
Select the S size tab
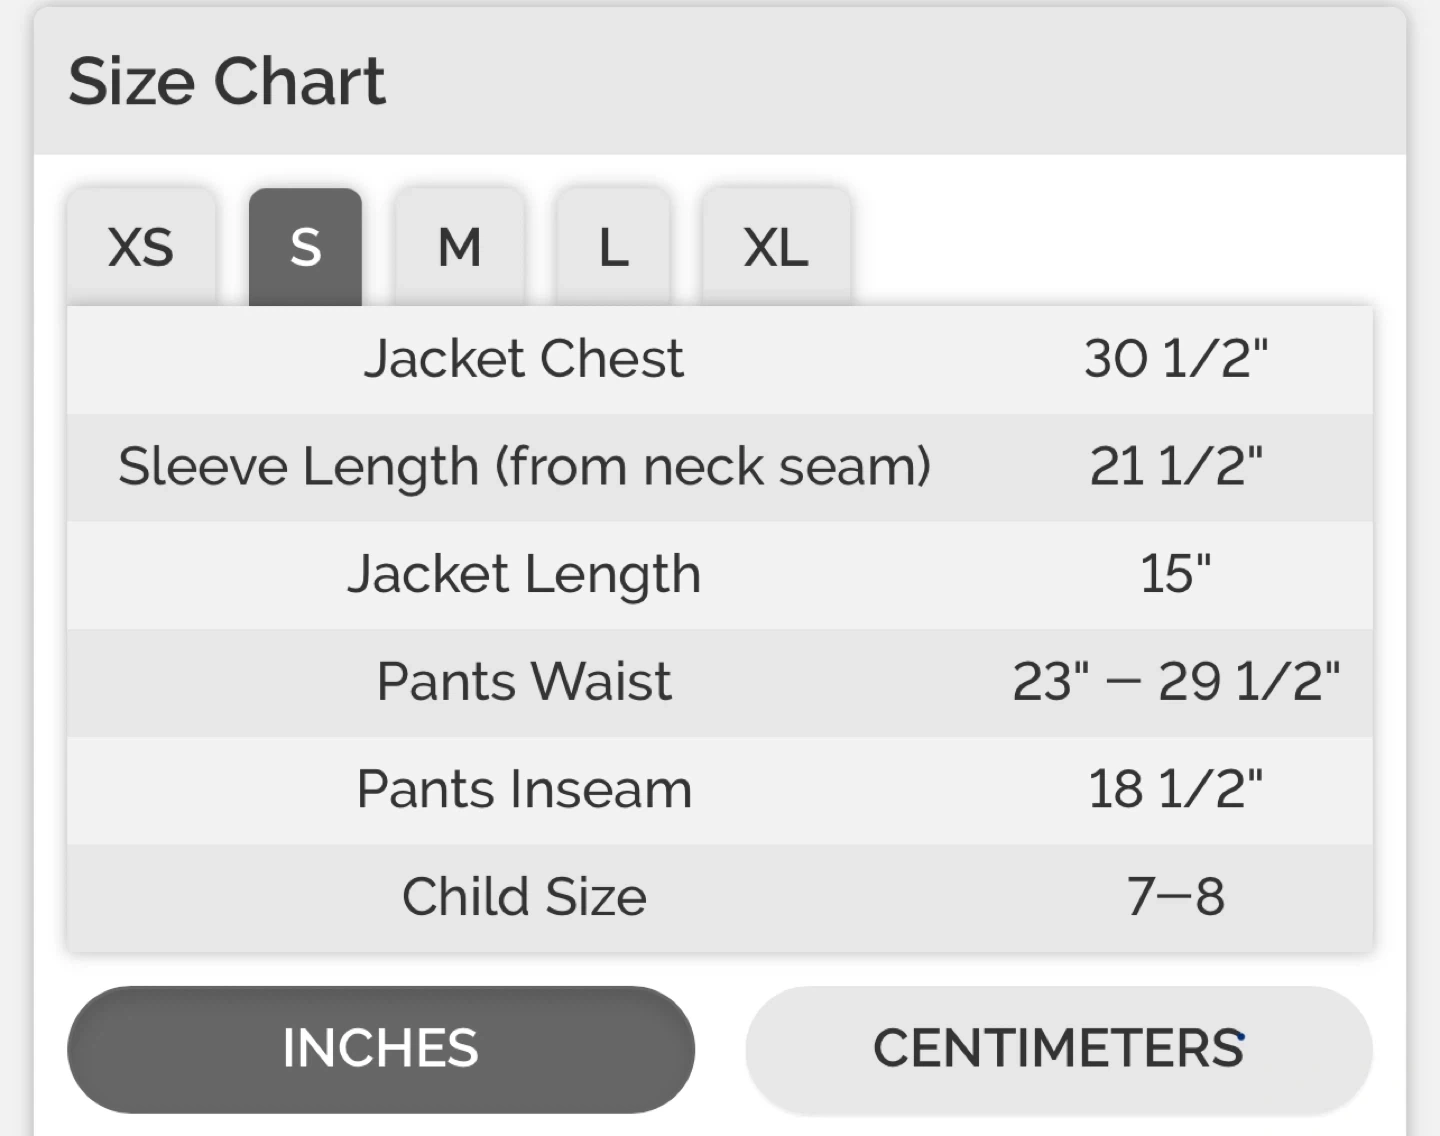(305, 247)
